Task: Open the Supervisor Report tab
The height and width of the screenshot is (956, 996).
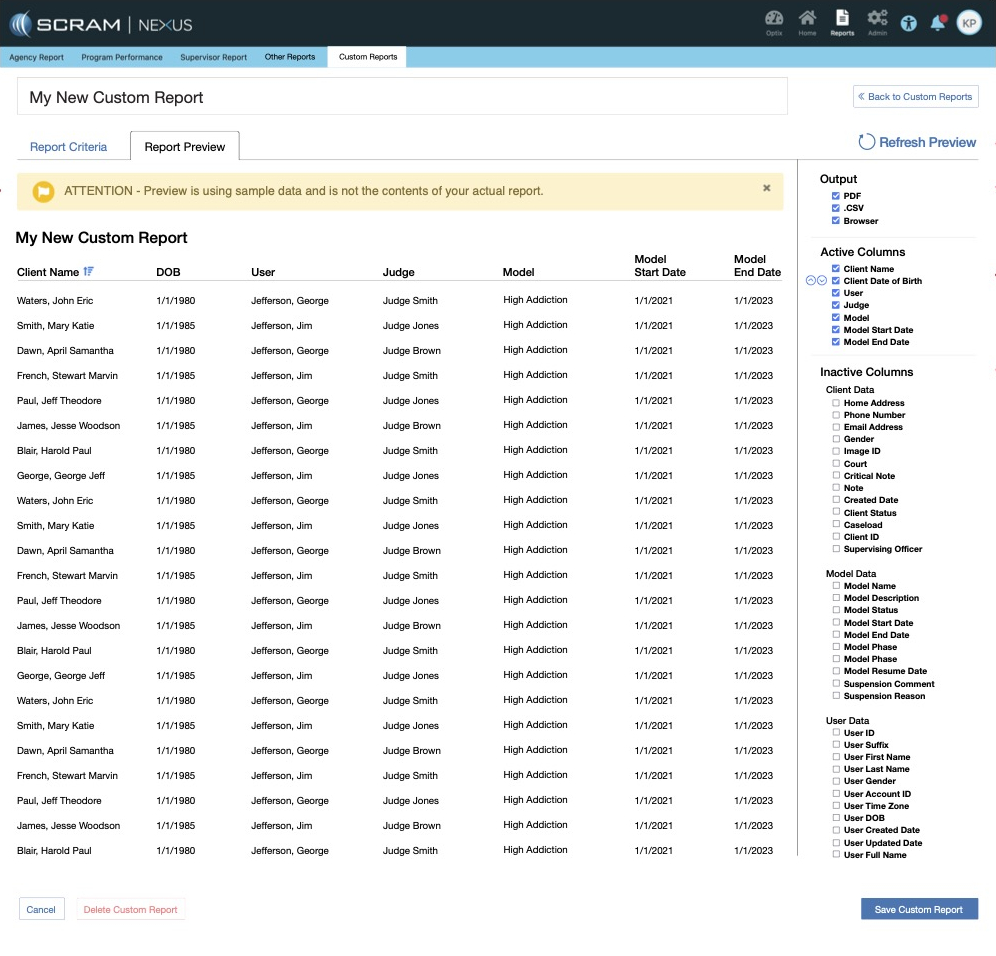Action: click(x=213, y=57)
